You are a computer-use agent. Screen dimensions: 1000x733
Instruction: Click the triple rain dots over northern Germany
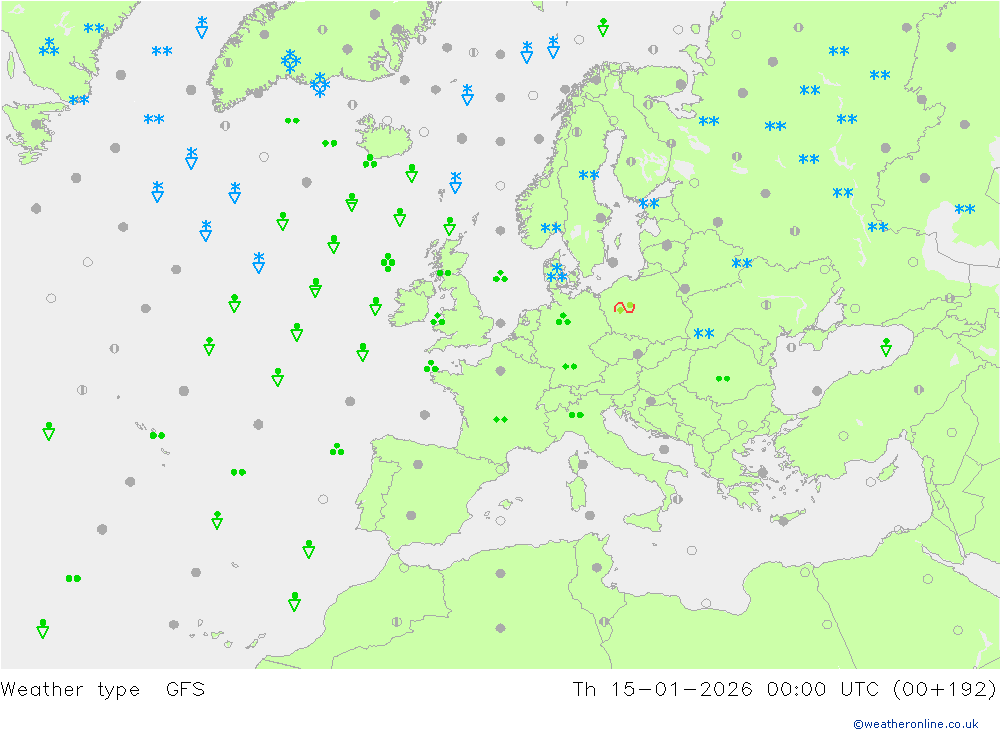pos(563,319)
